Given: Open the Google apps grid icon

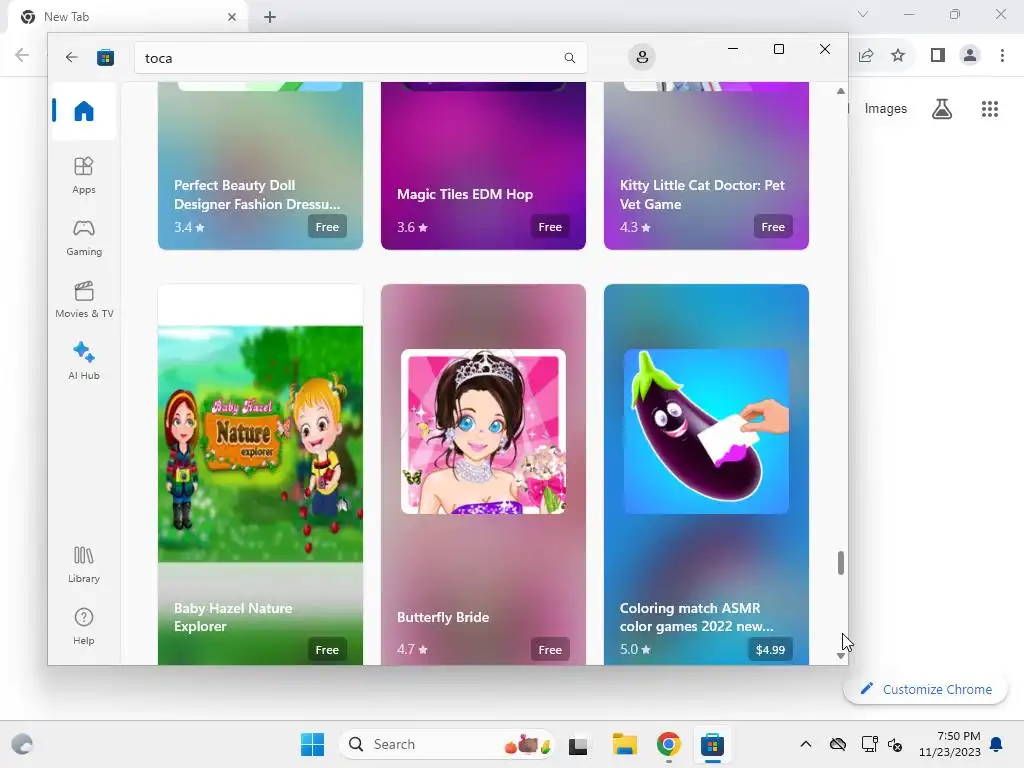Looking at the screenshot, I should click(x=990, y=109).
